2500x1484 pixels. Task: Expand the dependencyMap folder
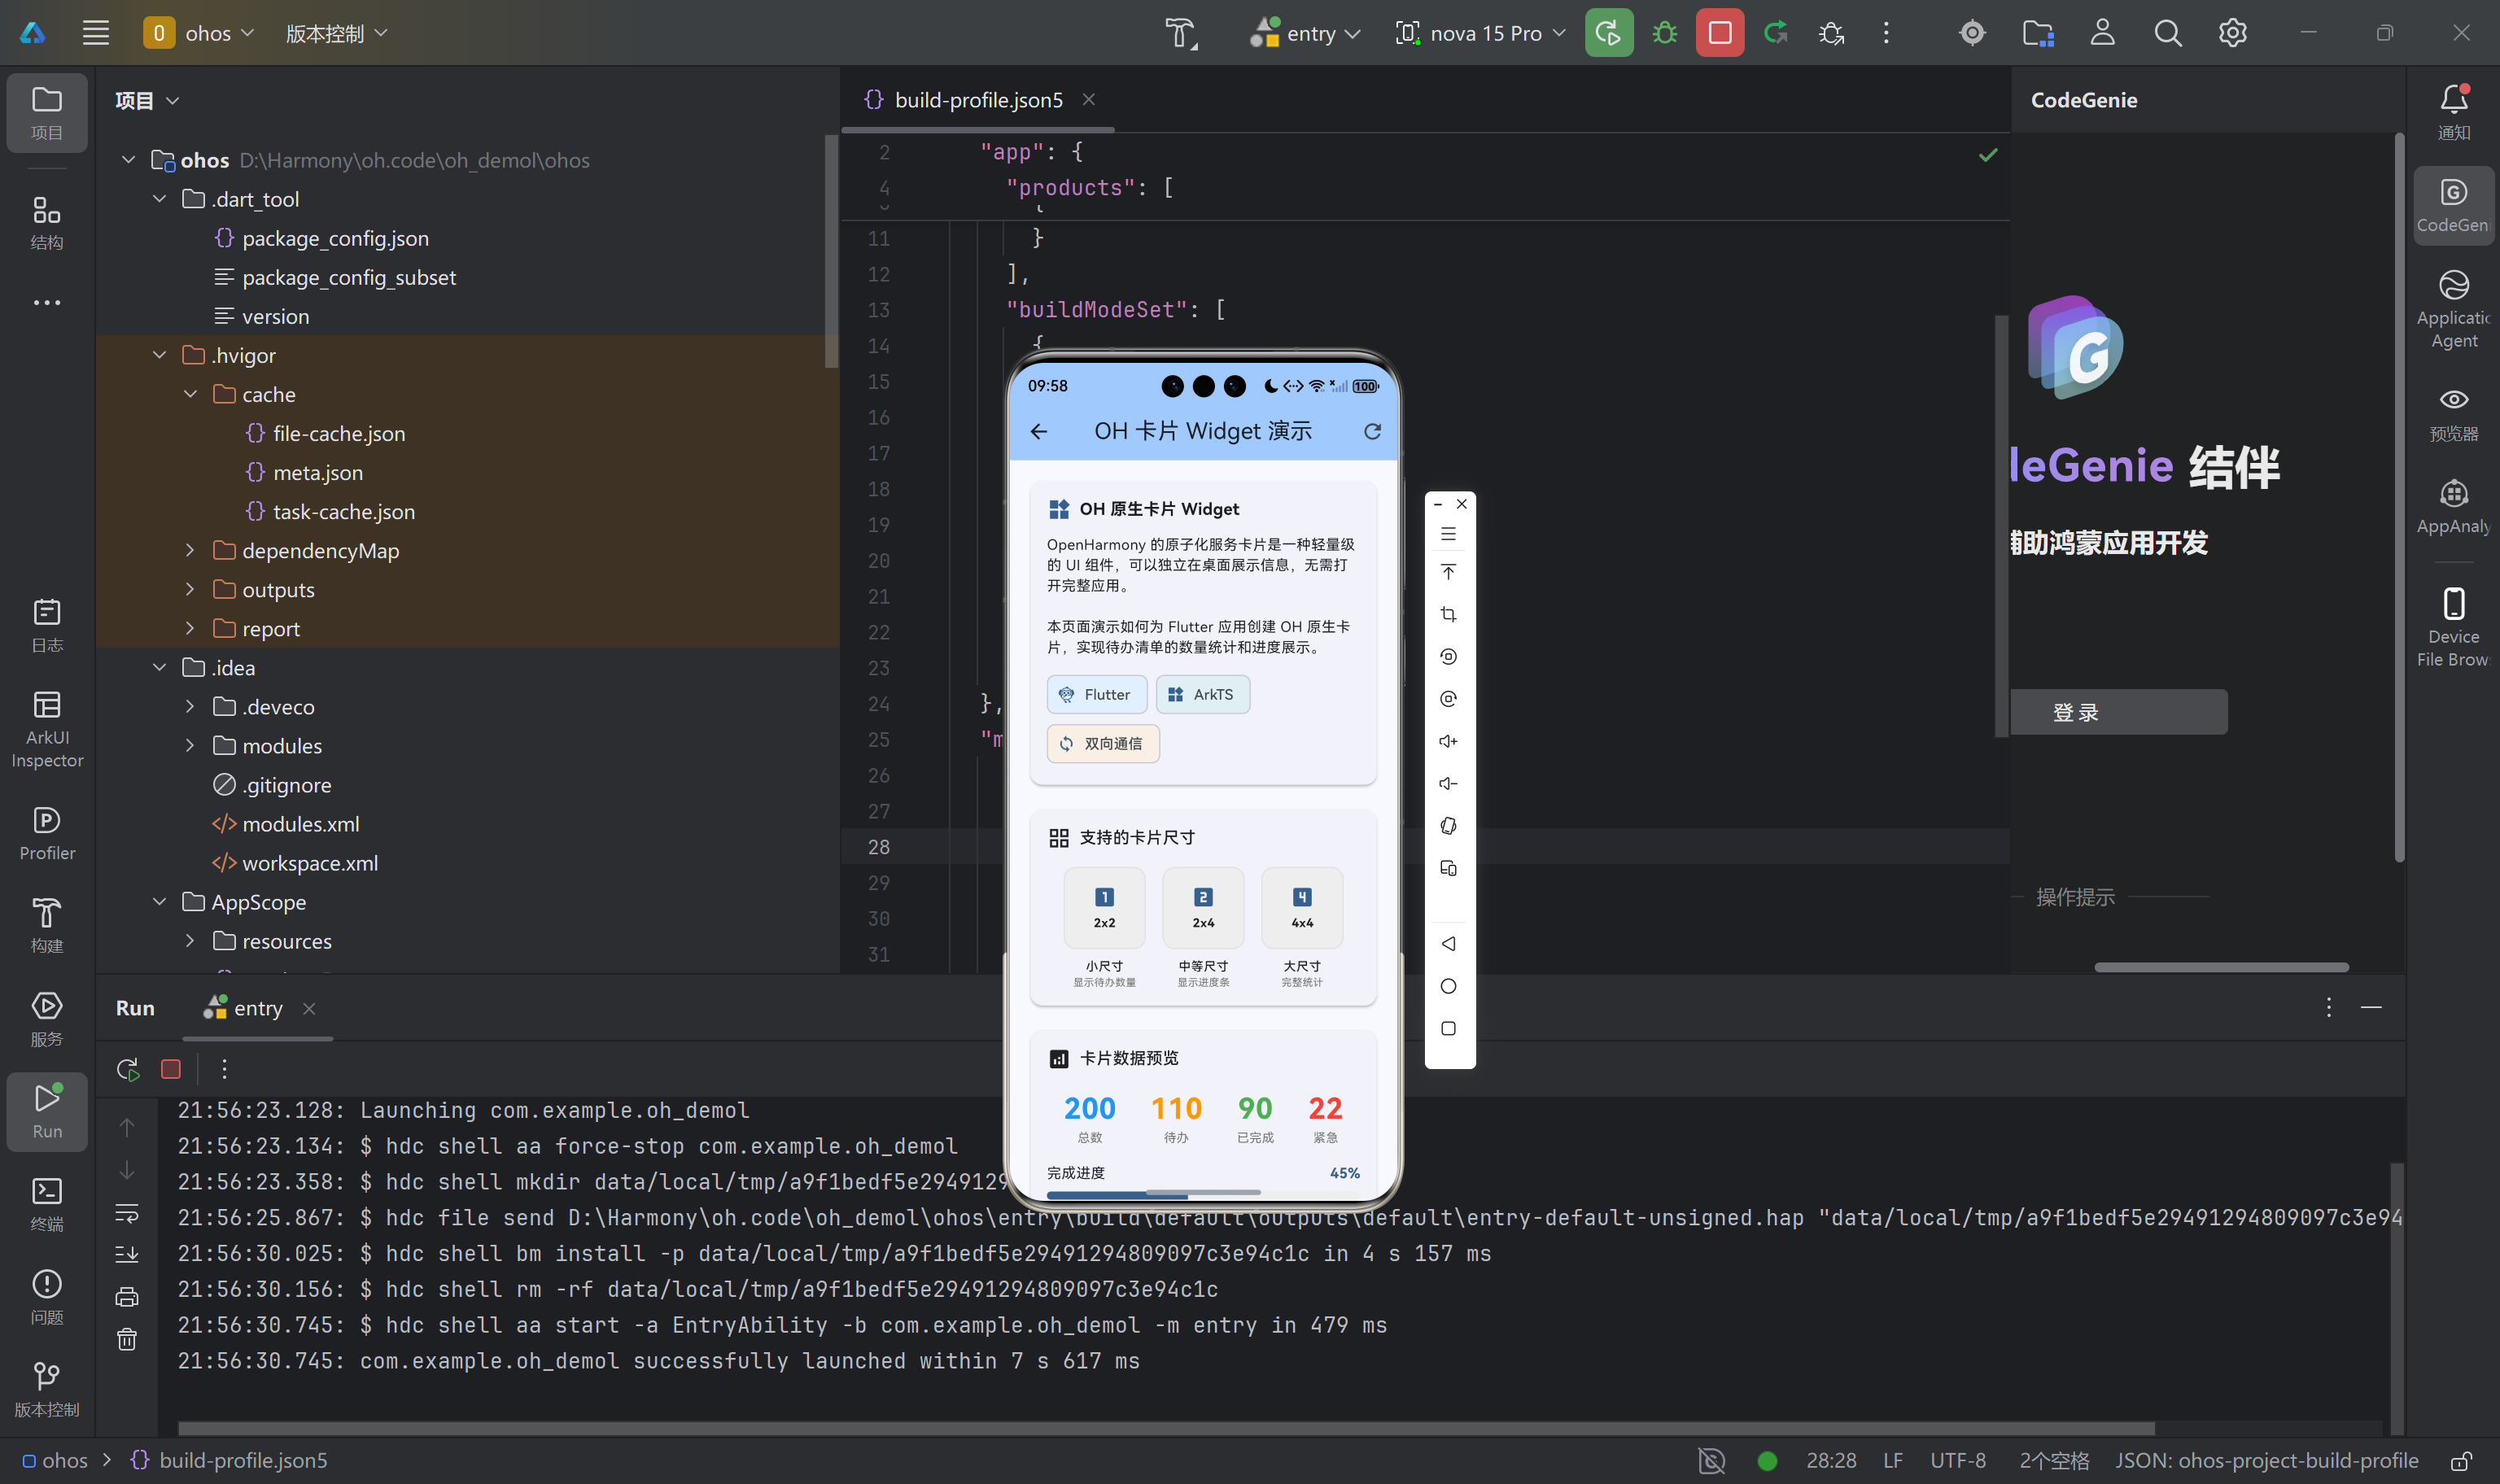[x=190, y=550]
